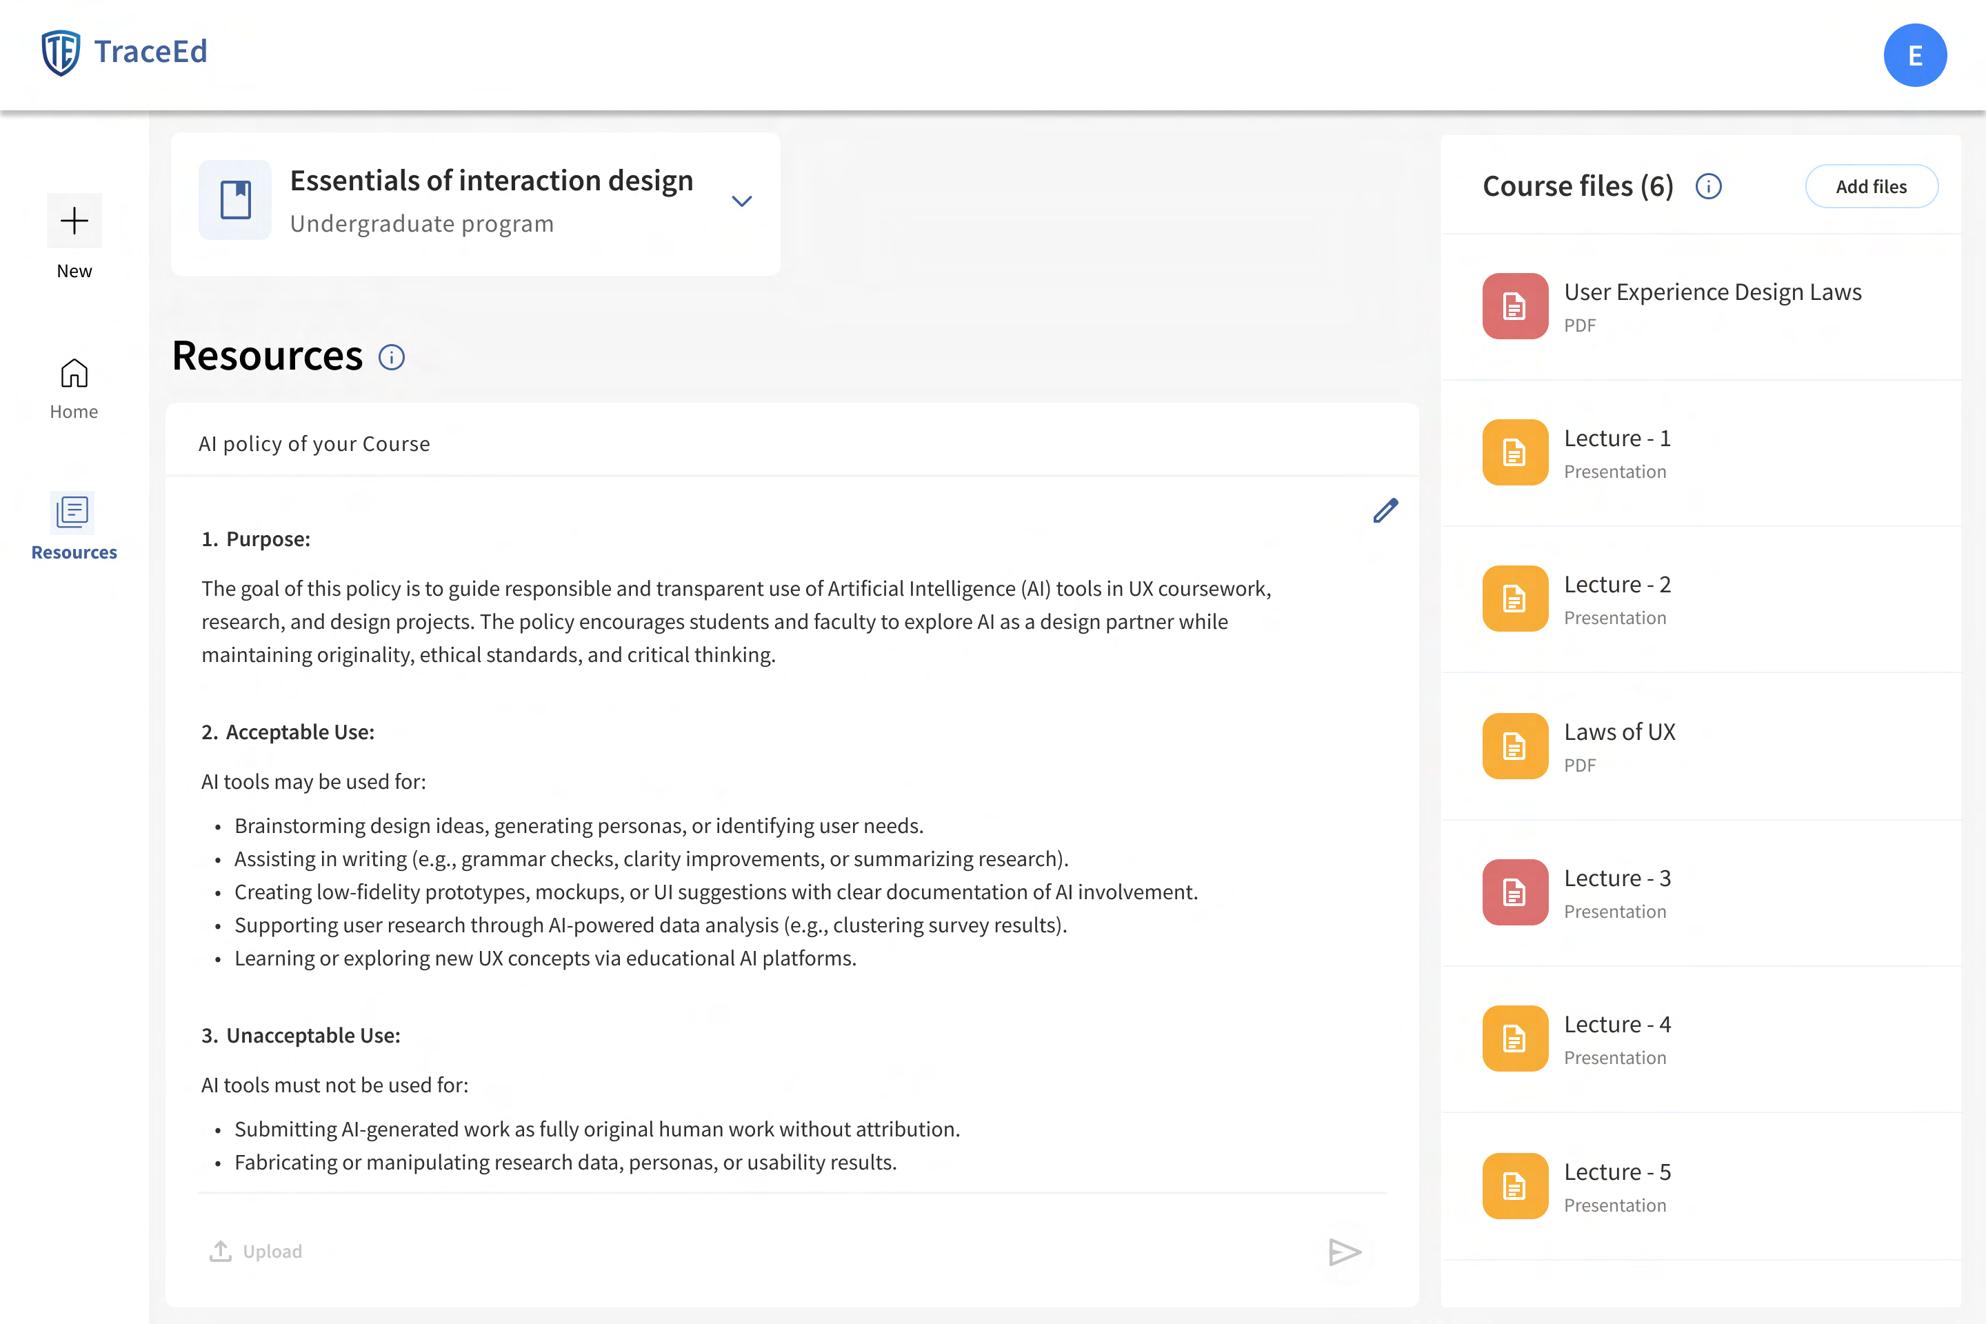Click the send arrow icon
The image size is (1986, 1324).
1344,1252
